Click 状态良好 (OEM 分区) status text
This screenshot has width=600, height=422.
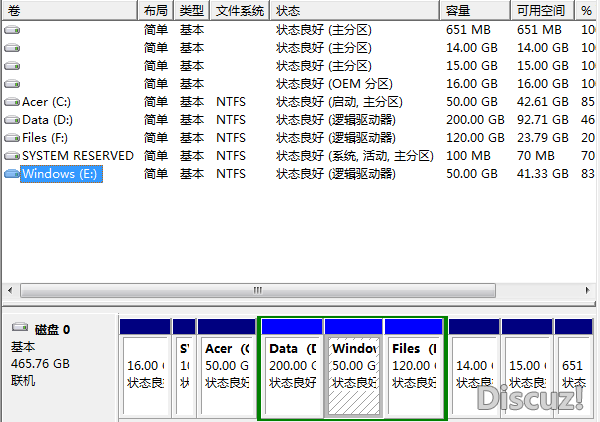coord(334,84)
